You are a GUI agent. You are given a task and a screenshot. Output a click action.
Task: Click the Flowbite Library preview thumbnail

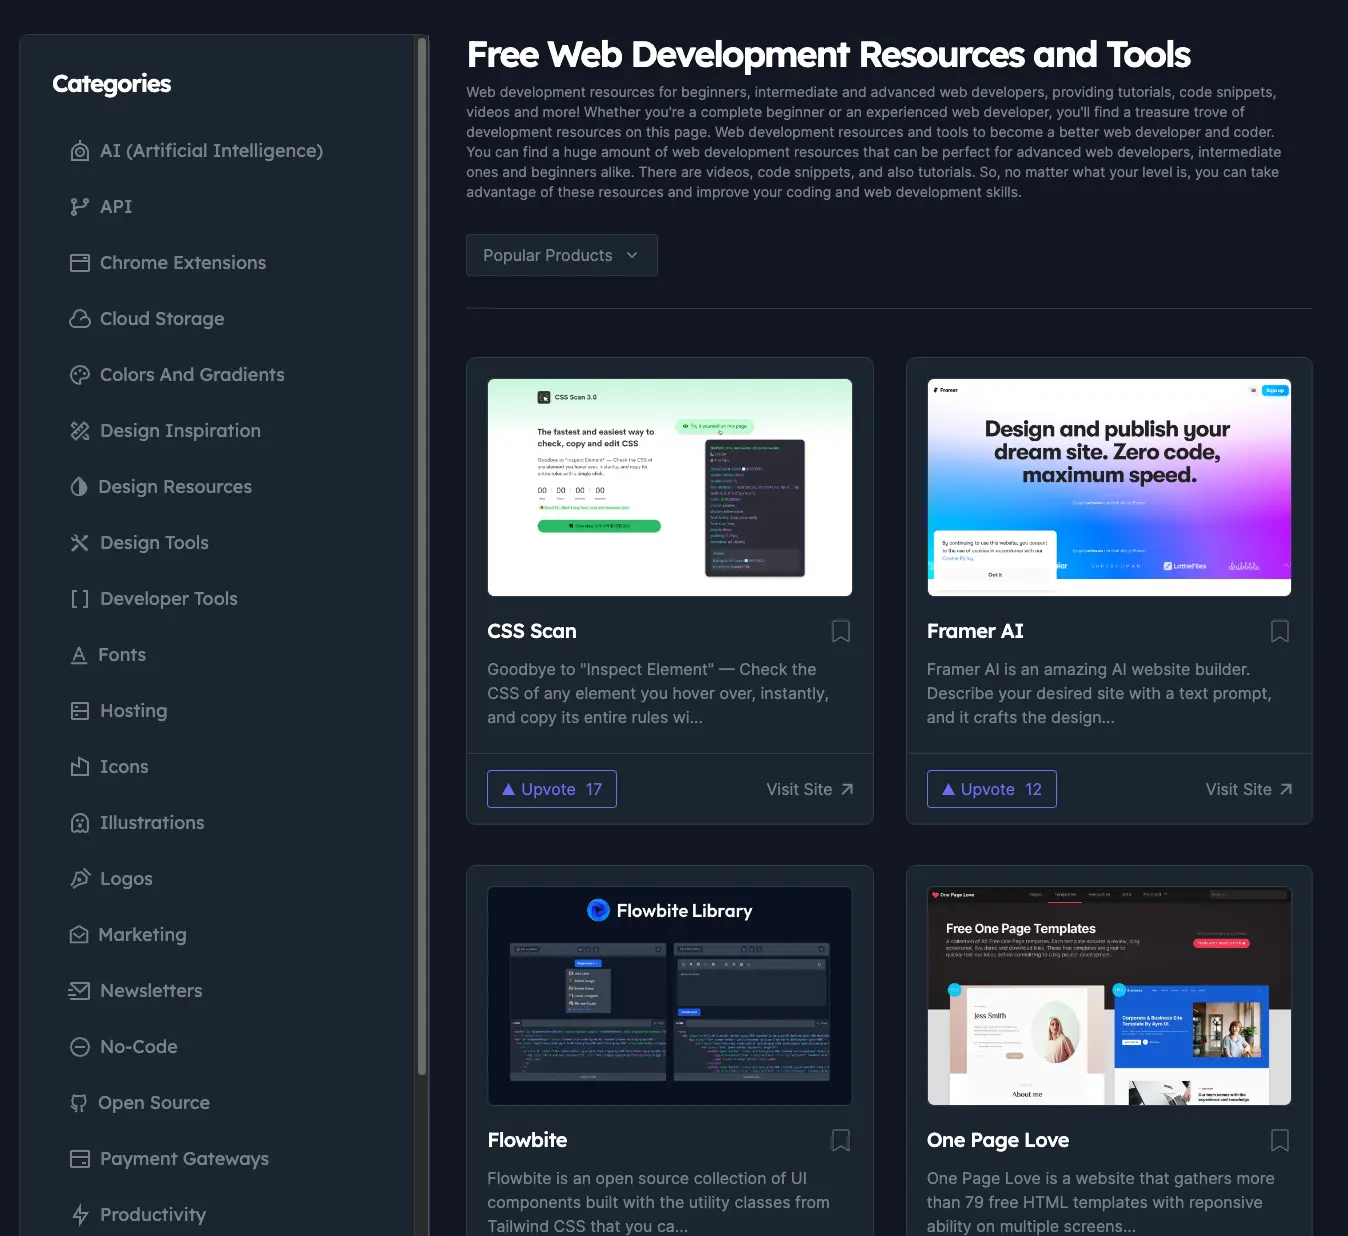point(670,996)
